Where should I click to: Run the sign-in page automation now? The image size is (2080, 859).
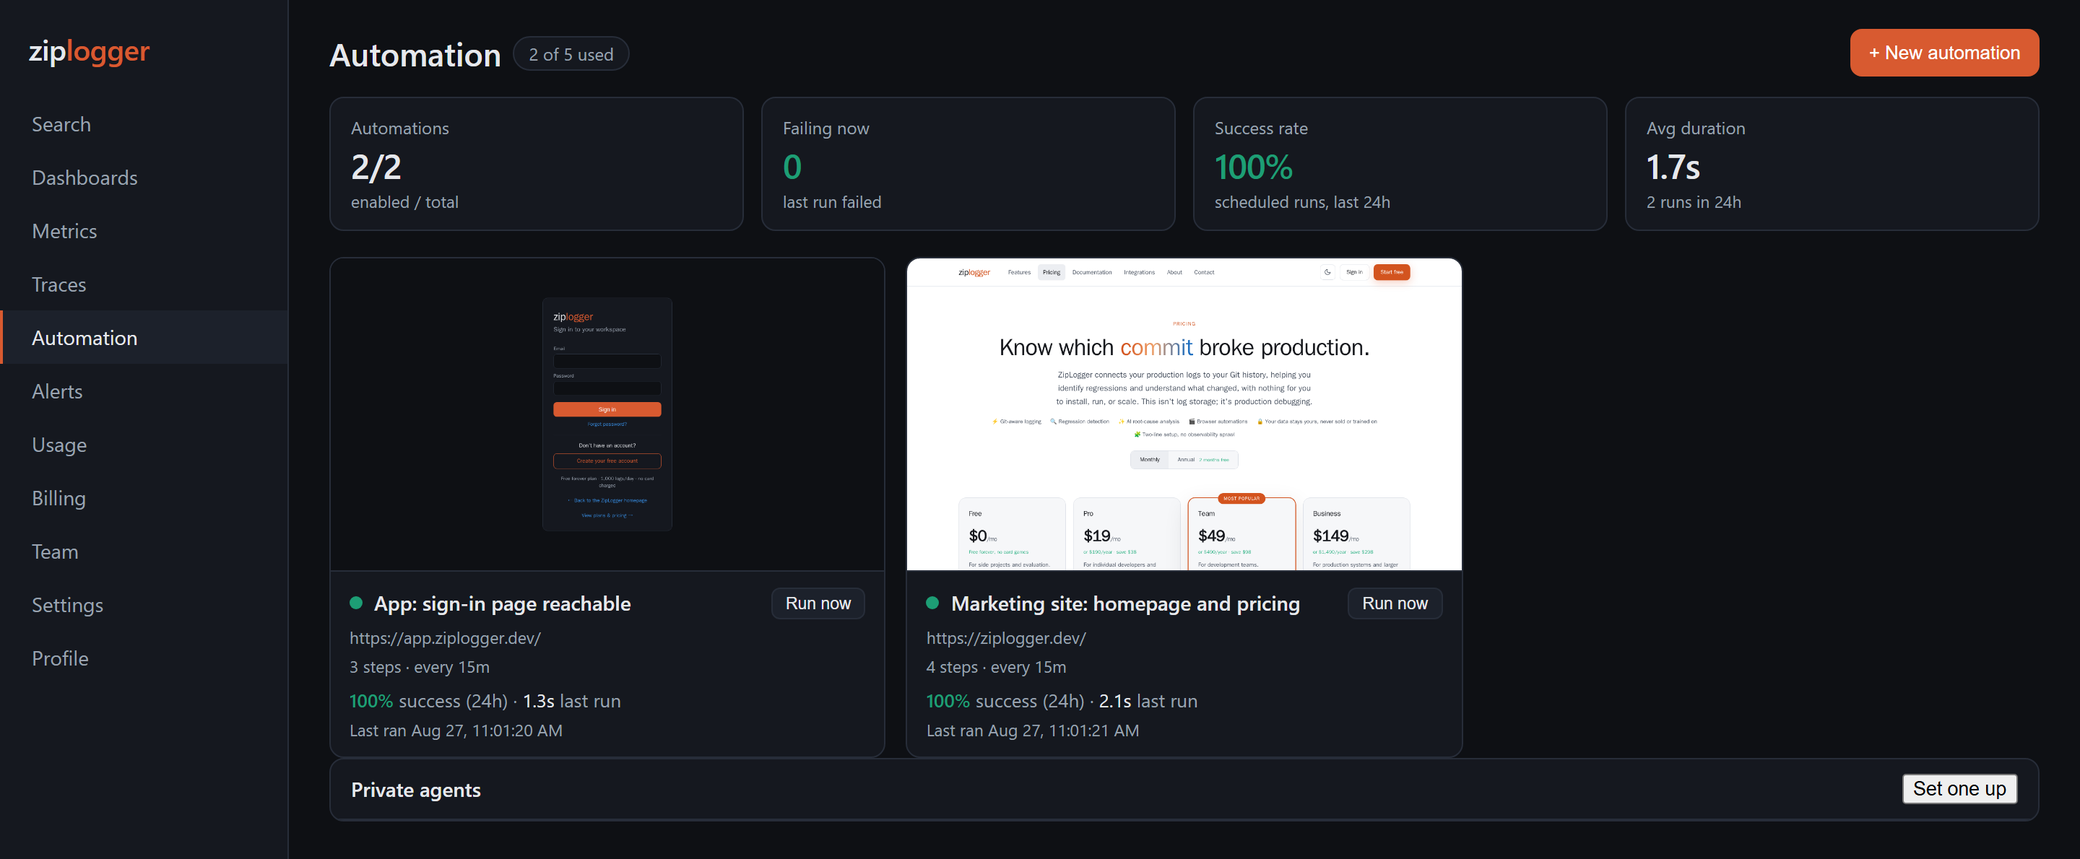818,603
